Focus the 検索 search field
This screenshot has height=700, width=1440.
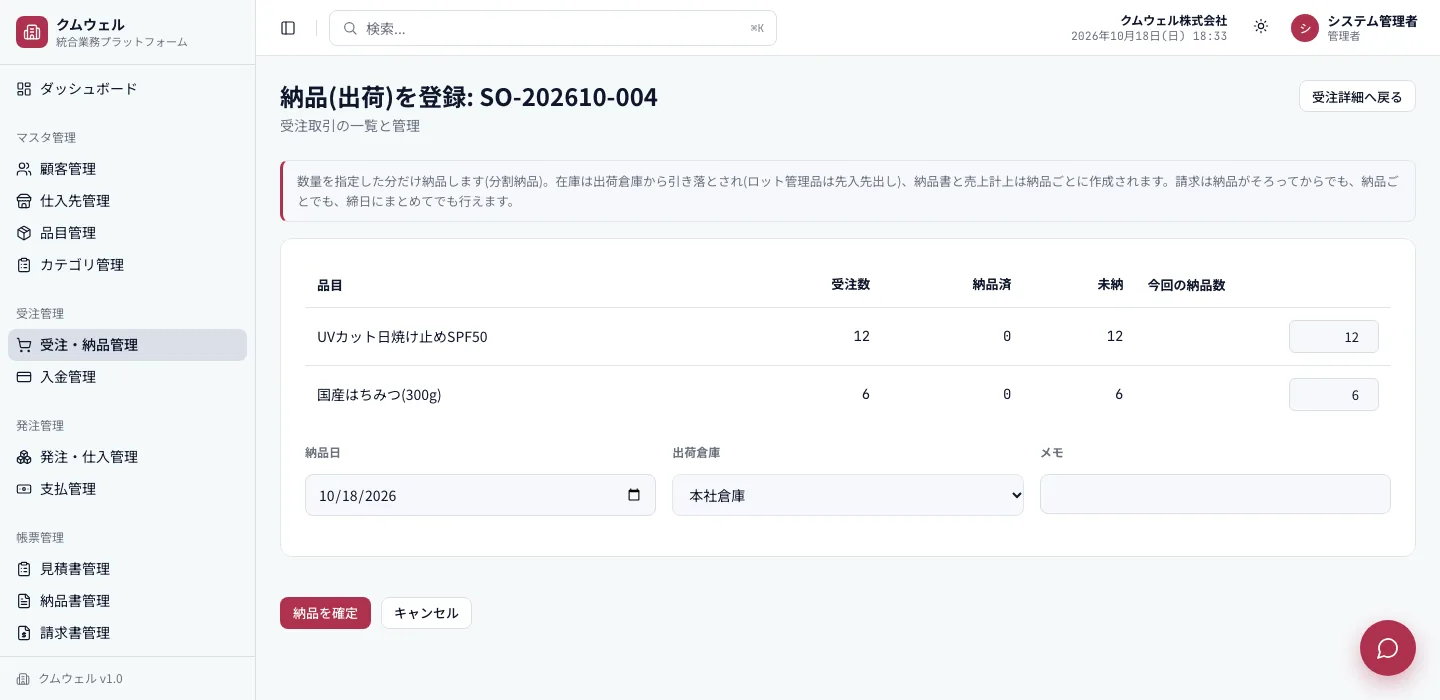coord(553,28)
